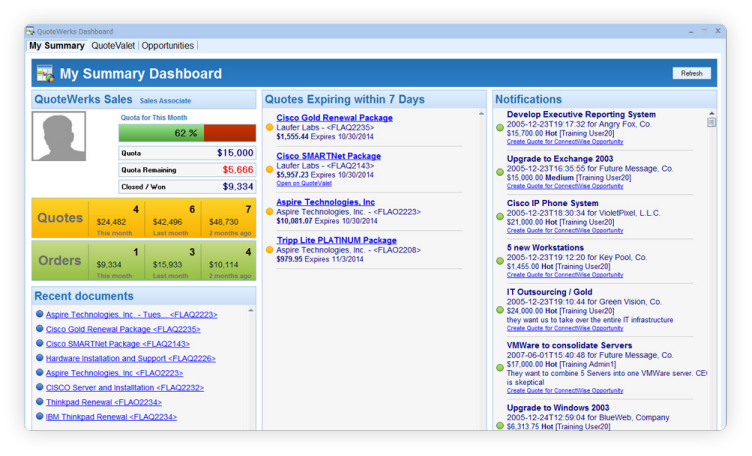Click the Upgrade to Windows 2003 notification title
This screenshot has width=752, height=456.
[x=558, y=408]
